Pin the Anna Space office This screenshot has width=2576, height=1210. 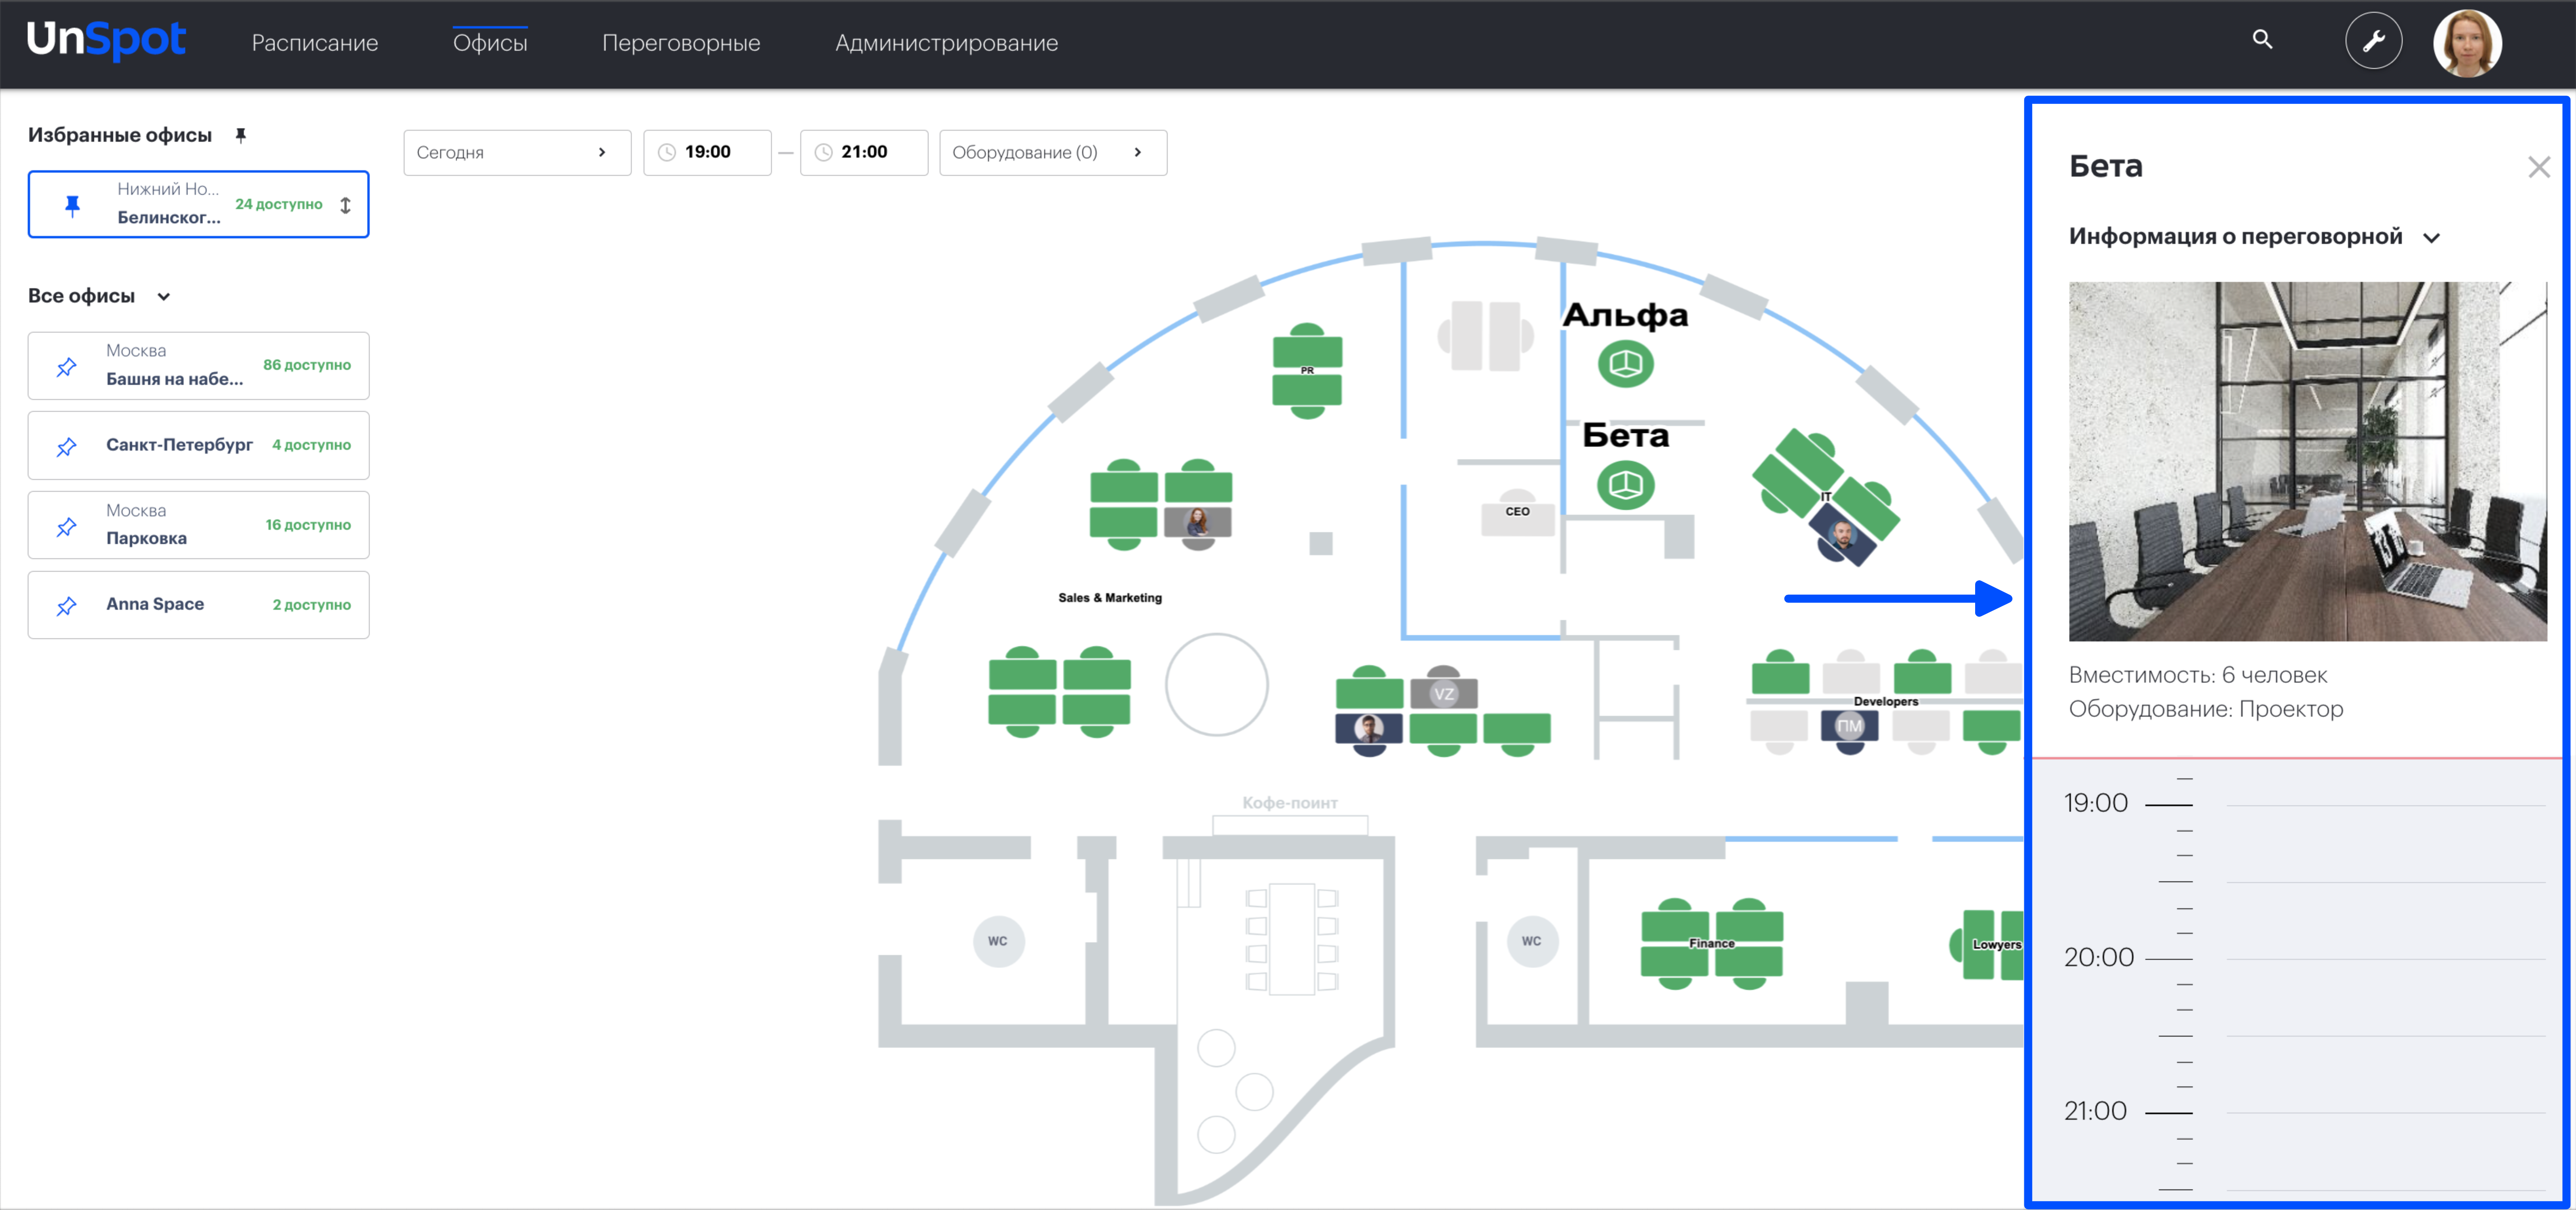pos(66,606)
